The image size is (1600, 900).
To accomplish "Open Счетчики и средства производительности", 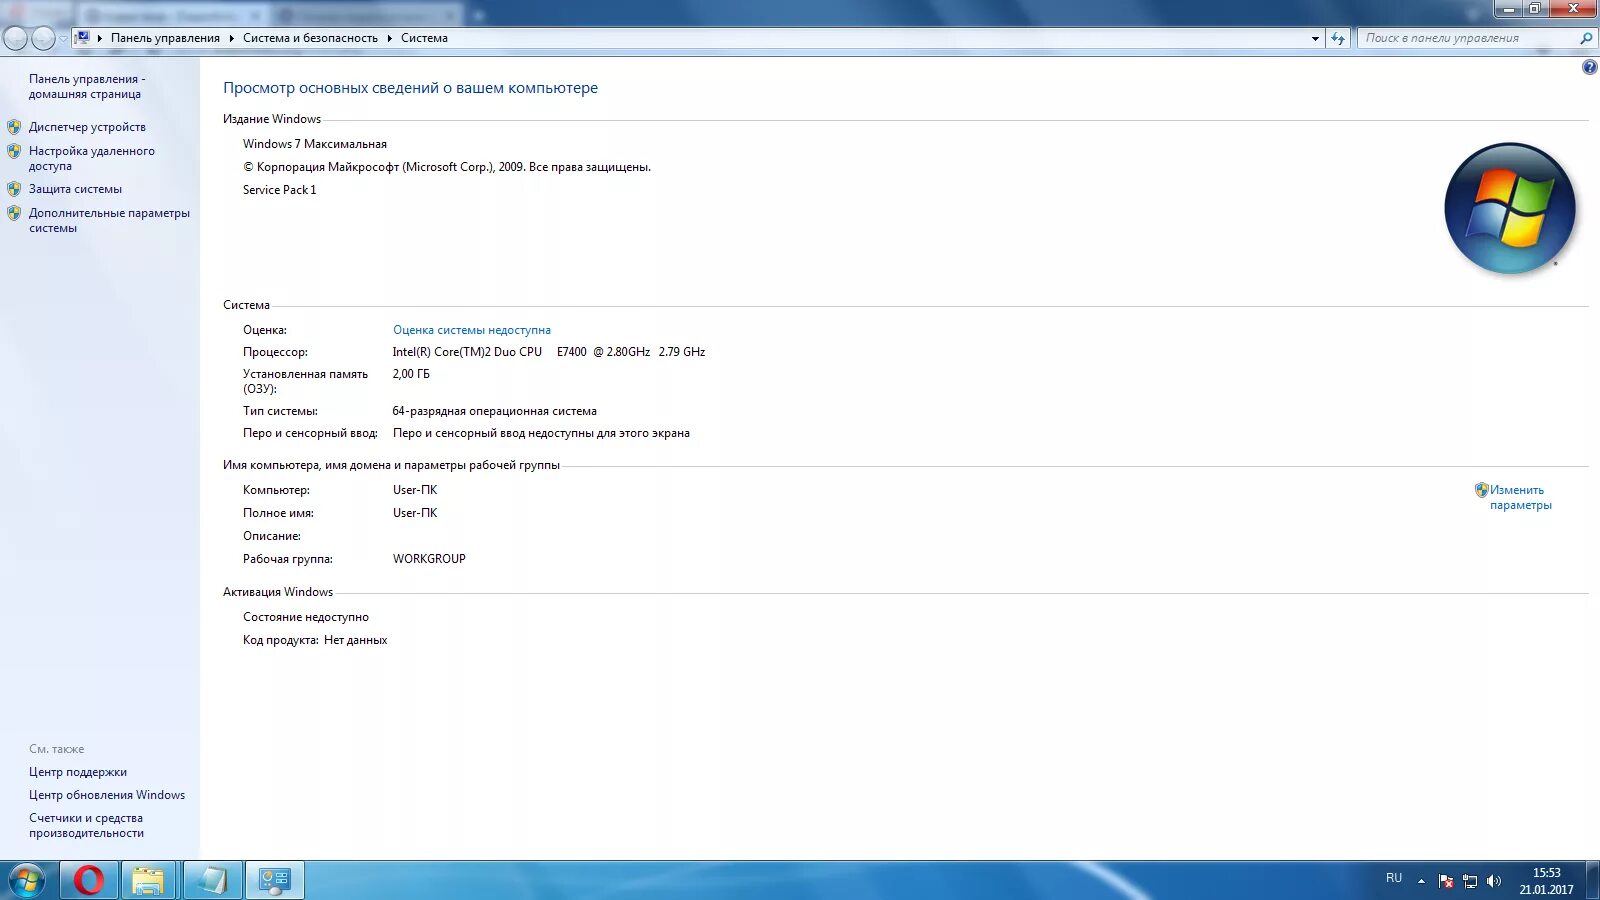I will pyautogui.click(x=86, y=825).
